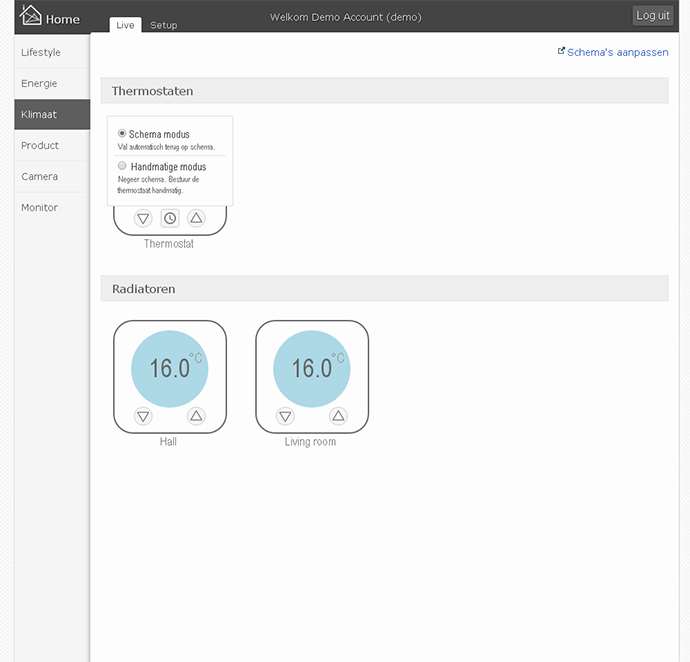The width and height of the screenshot is (690, 662).
Task: Open the Energie section in sidebar
Action: (39, 83)
